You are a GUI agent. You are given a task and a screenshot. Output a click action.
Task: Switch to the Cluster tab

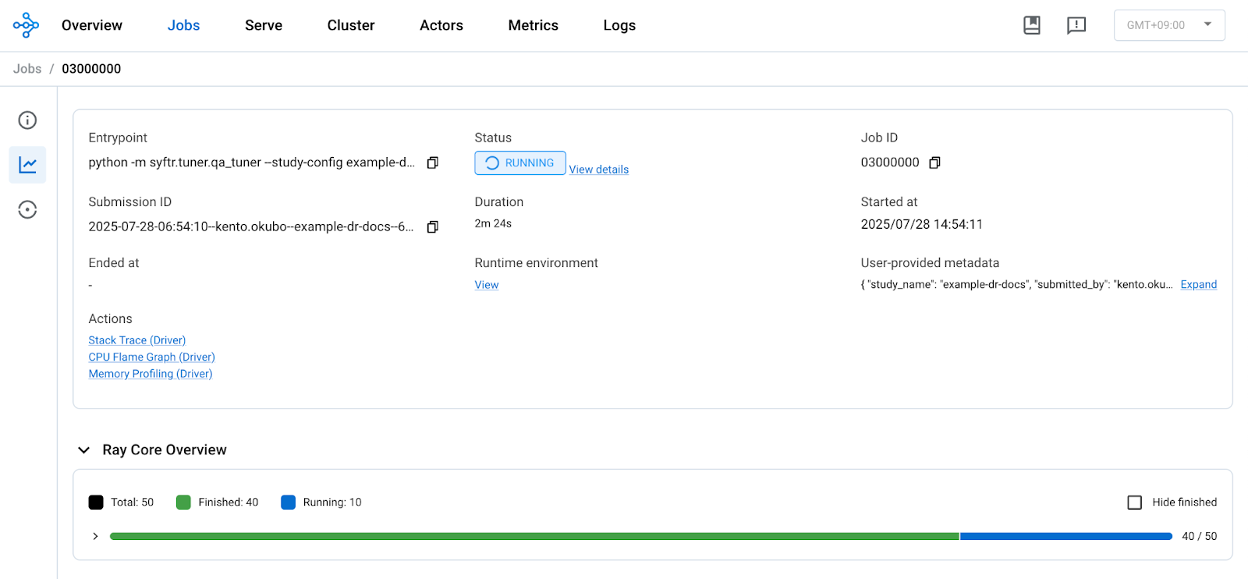350,25
